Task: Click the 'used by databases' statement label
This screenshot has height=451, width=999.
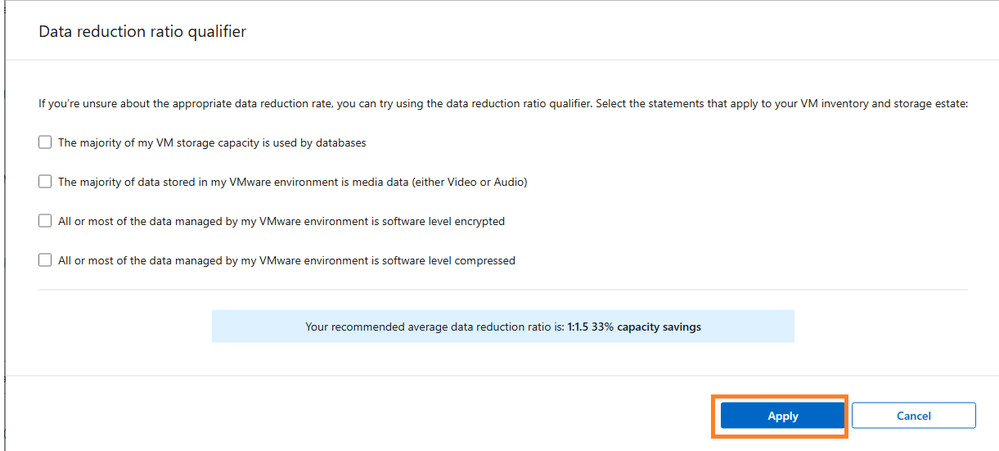Action: pyautogui.click(x=212, y=142)
